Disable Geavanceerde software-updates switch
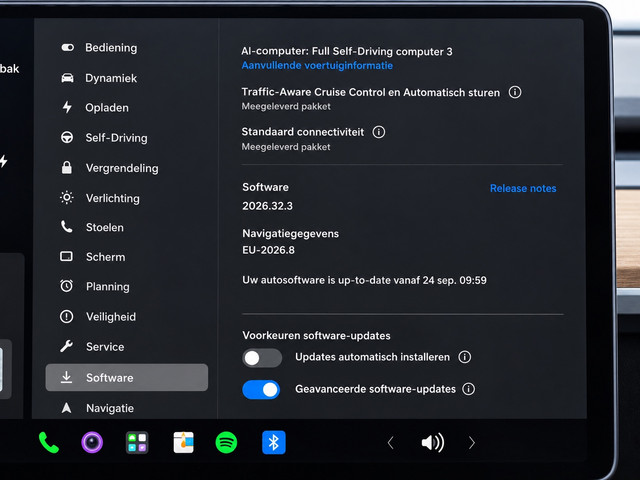The height and width of the screenshot is (480, 640). tap(261, 390)
